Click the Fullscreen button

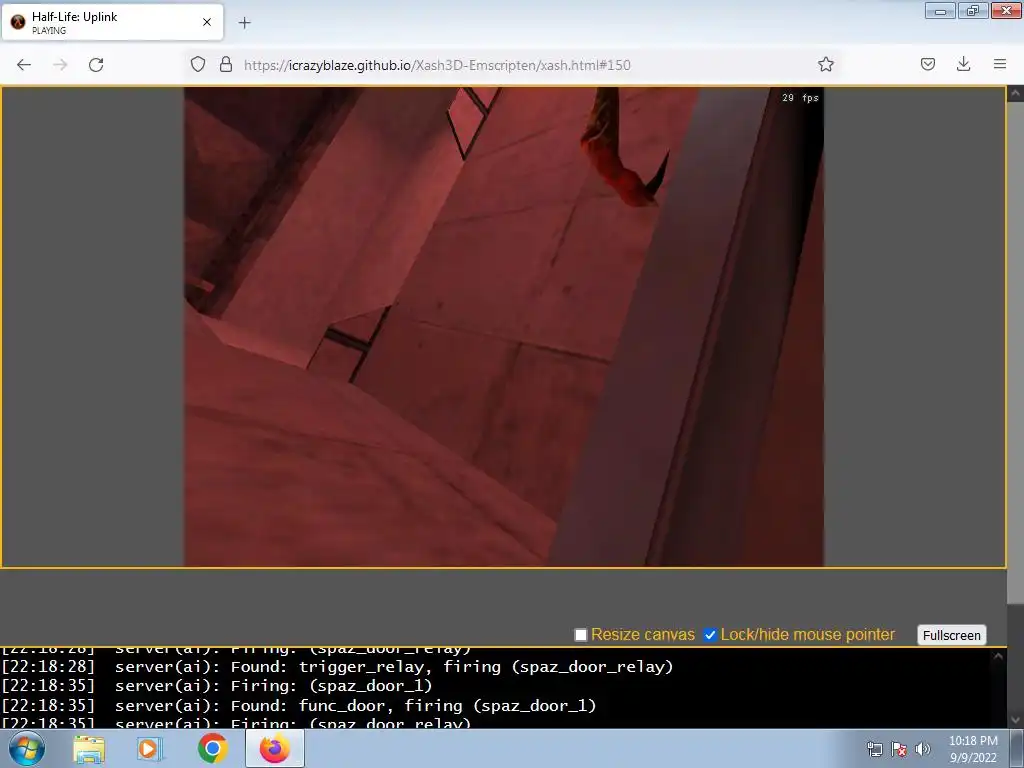[x=952, y=635]
